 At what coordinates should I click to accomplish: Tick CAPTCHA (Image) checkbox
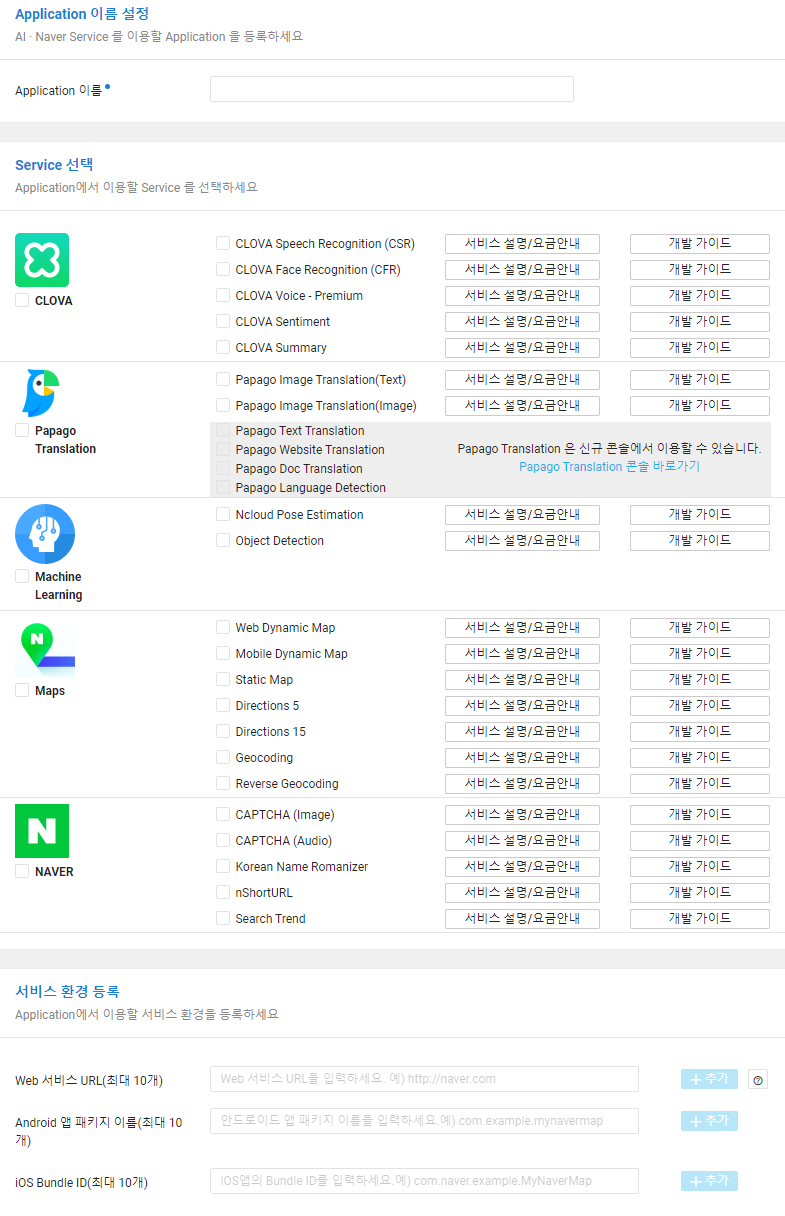(x=223, y=814)
